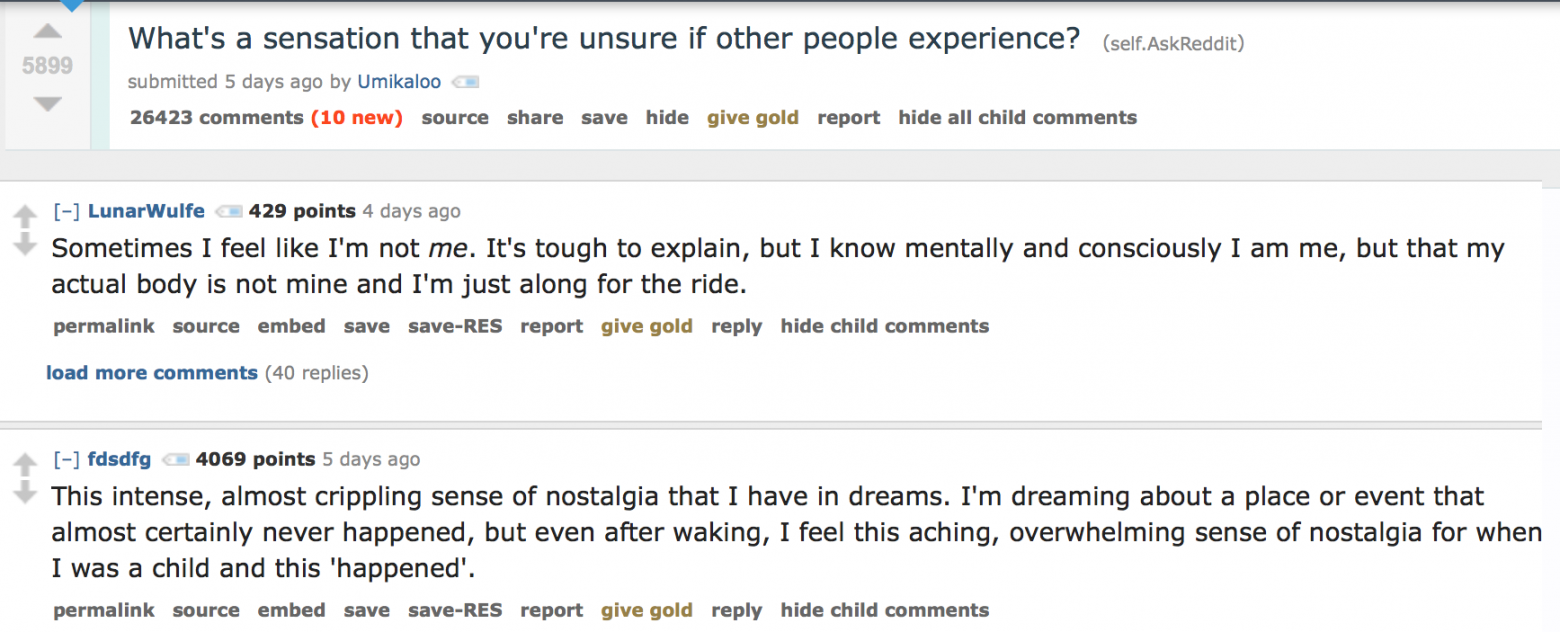Open the post title link

coord(602,38)
